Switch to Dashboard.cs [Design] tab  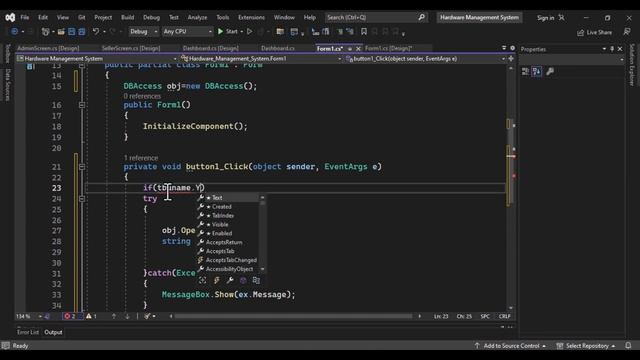[x=211, y=48]
